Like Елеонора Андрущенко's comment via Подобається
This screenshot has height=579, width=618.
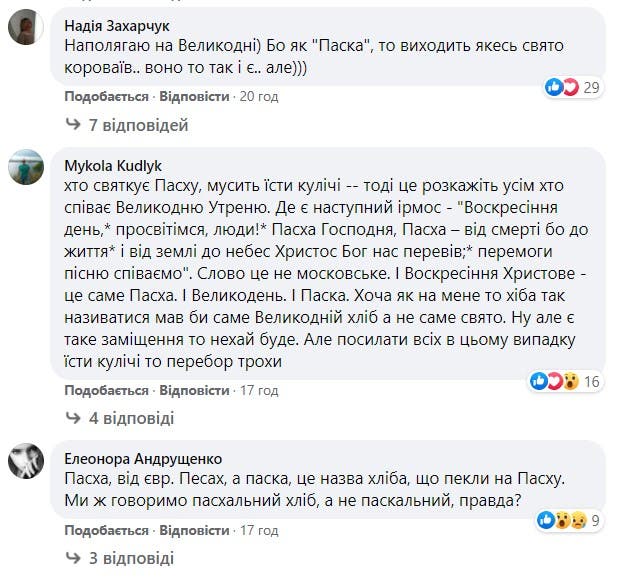coord(105,528)
